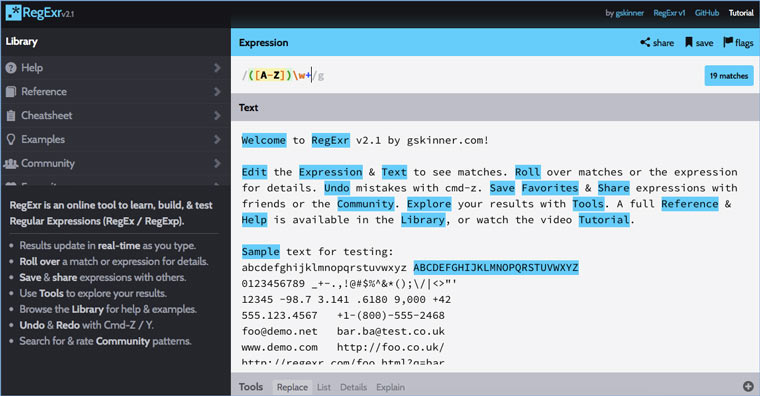The height and width of the screenshot is (396, 760).
Task: Click the highlighted match 'Share'
Action: pyautogui.click(x=613, y=188)
